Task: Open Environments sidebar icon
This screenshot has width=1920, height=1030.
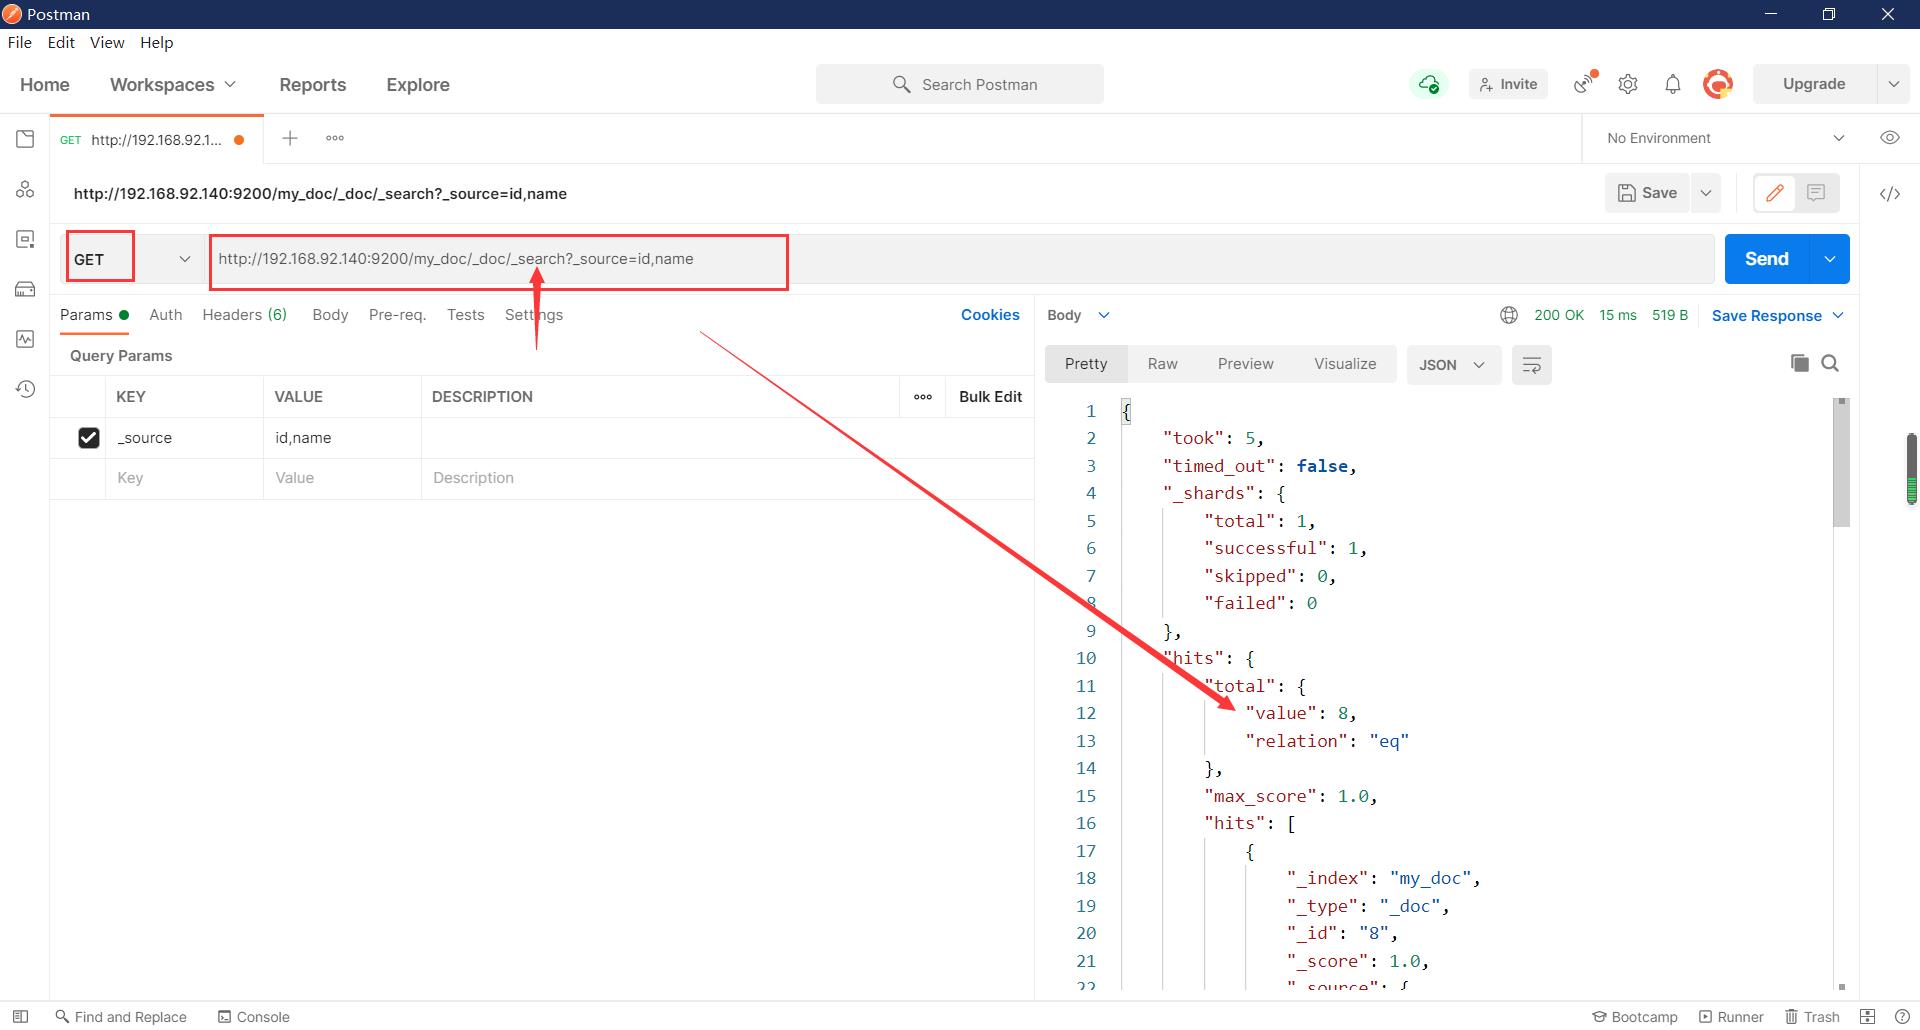Action: [x=25, y=239]
